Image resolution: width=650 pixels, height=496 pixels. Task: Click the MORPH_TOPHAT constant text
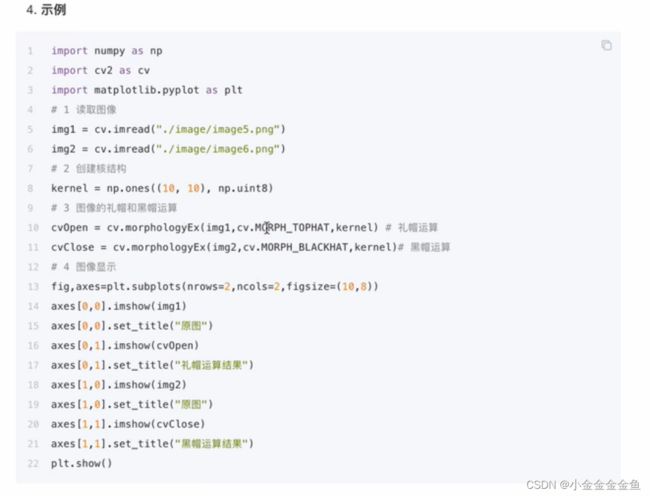tap(292, 227)
